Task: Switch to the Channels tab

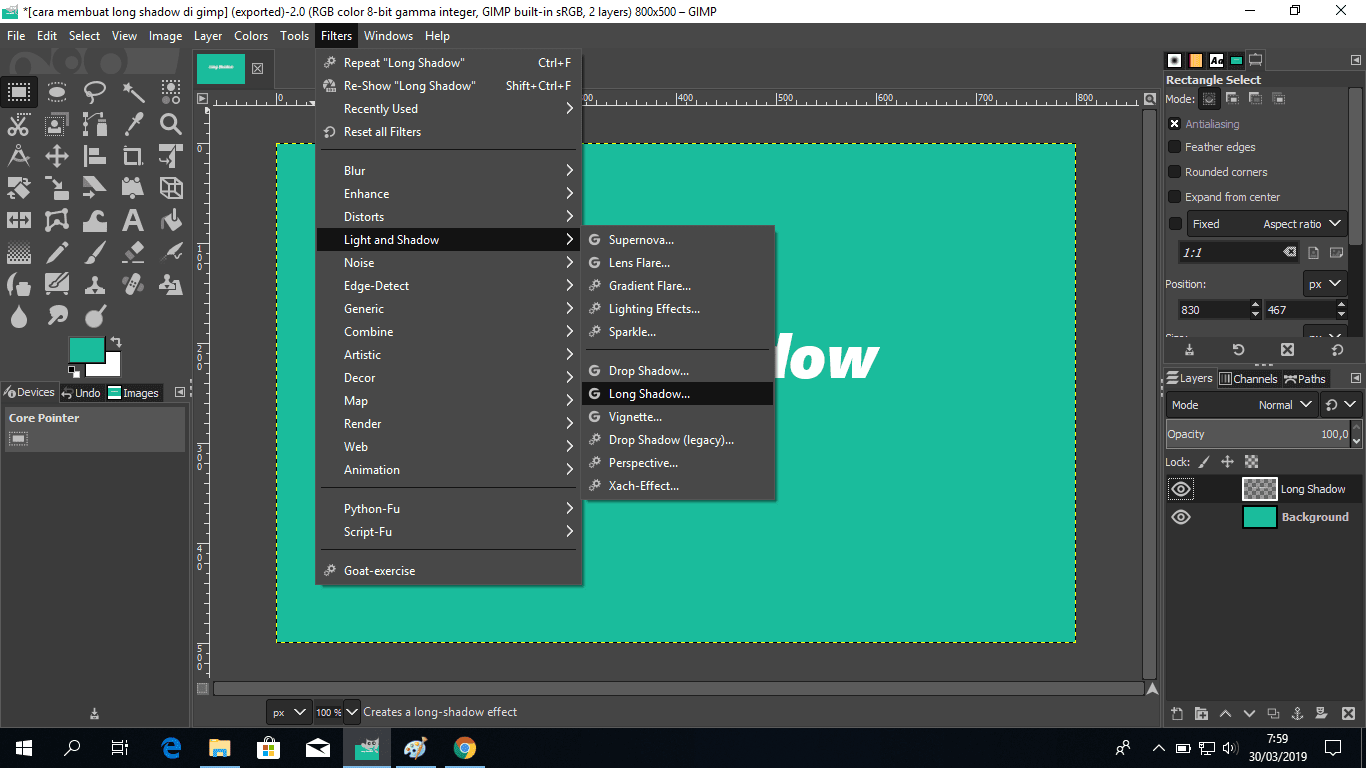Action: click(1247, 379)
